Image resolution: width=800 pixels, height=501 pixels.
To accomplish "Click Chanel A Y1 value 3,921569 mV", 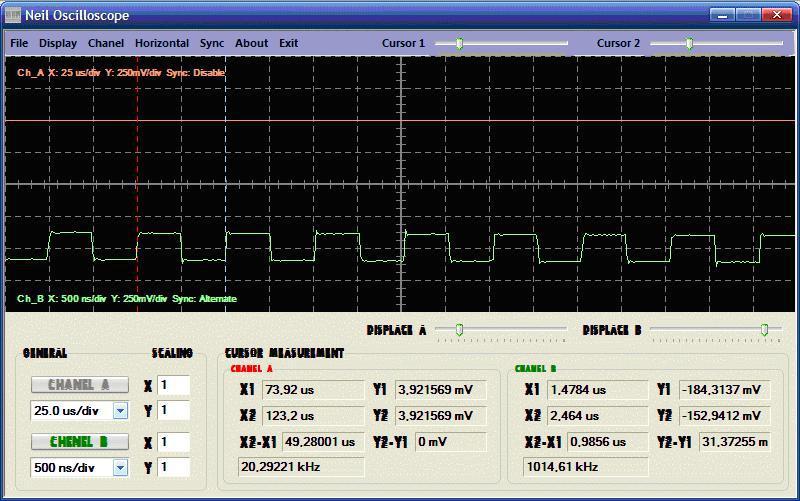I will point(441,390).
